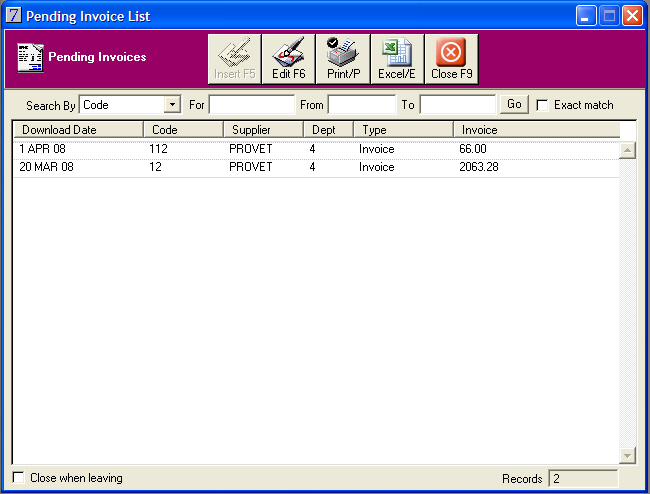650x494 pixels.
Task: Click the list scrollbar up arrow
Action: pos(627,150)
